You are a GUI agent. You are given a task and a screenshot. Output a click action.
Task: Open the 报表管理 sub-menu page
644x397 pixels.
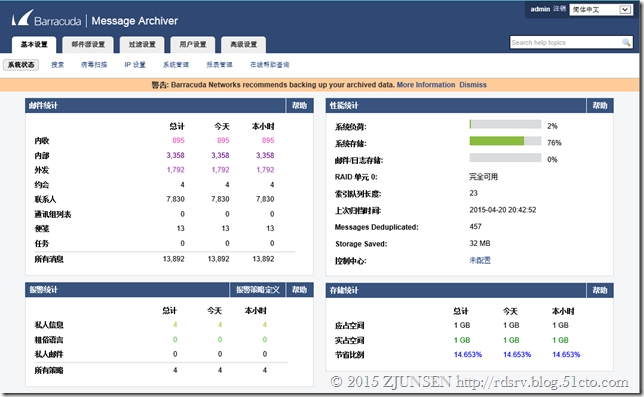point(219,65)
